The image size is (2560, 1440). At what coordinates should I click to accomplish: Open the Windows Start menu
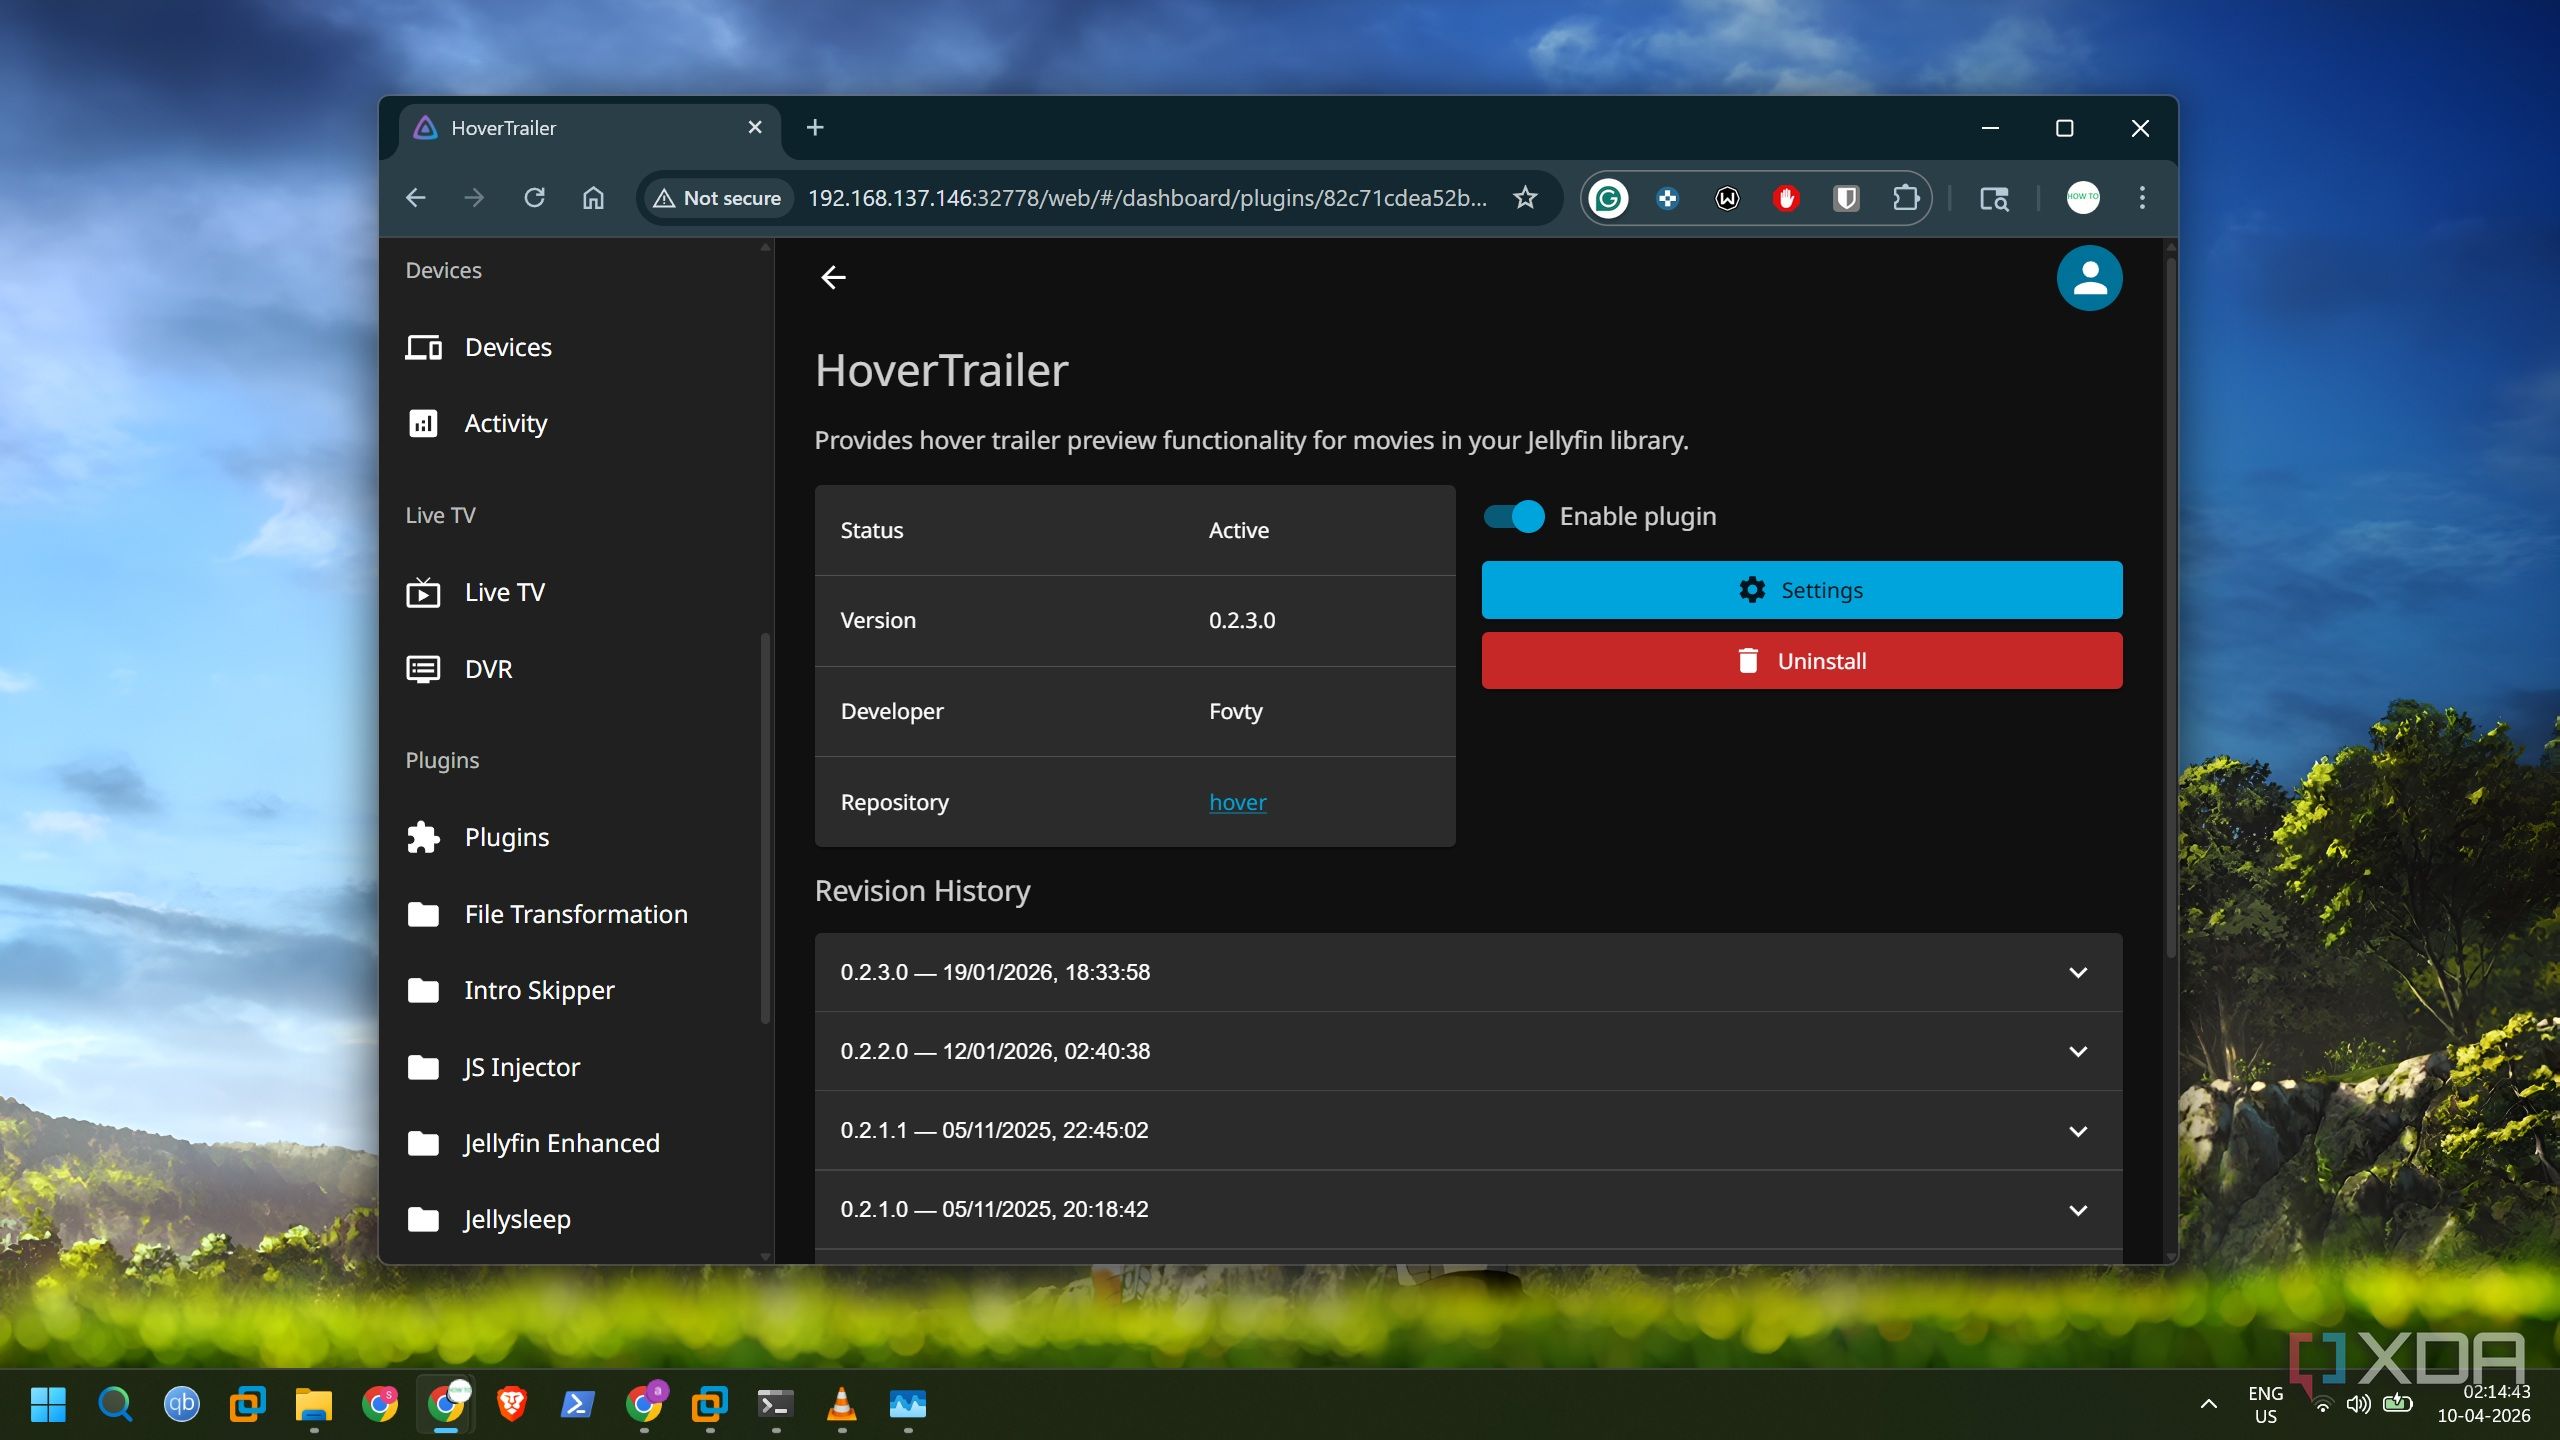click(48, 1404)
